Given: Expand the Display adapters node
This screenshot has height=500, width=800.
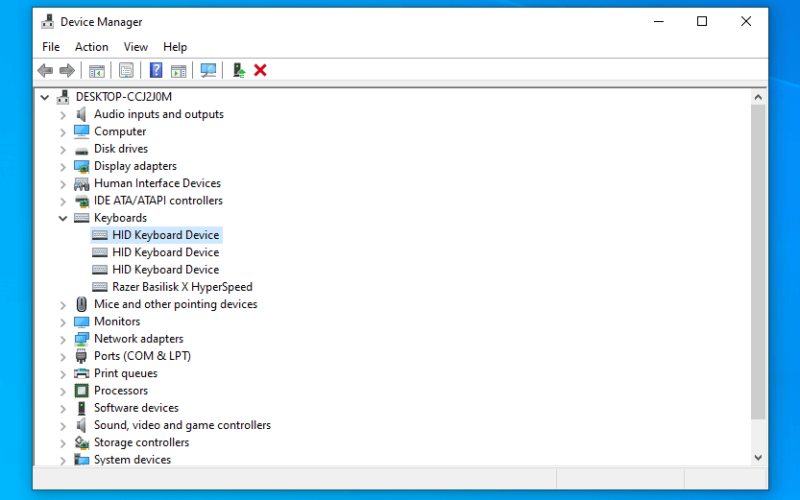Looking at the screenshot, I should coord(63,167).
